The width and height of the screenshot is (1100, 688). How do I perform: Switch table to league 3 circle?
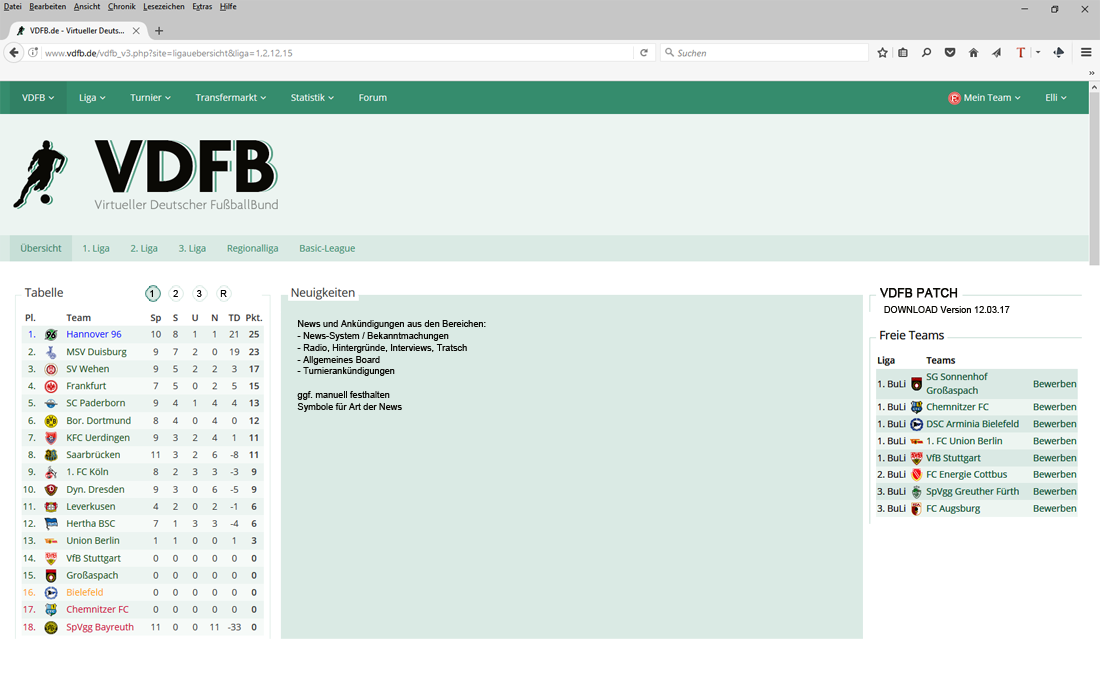pos(199,294)
